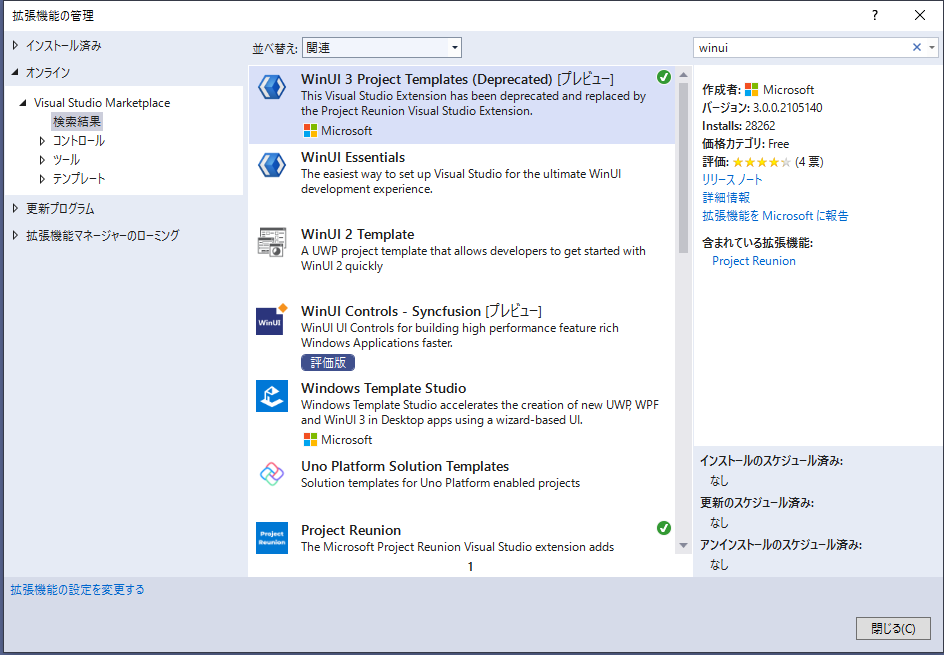Viewport: 944px width, 655px height.
Task: Click 拡張機能を Microsoft に報告 link
Action: click(775, 216)
